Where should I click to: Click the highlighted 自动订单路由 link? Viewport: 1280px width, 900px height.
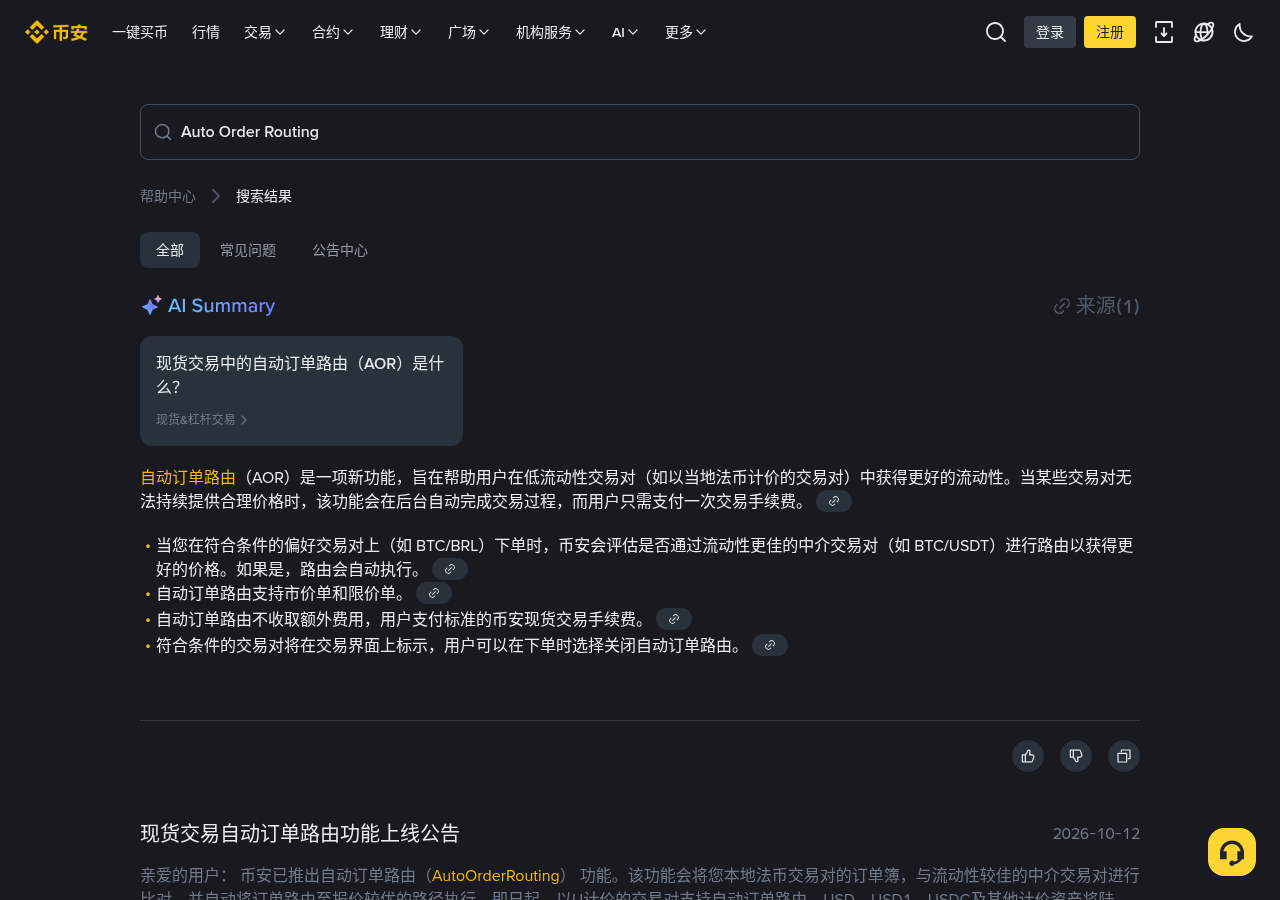coord(188,477)
